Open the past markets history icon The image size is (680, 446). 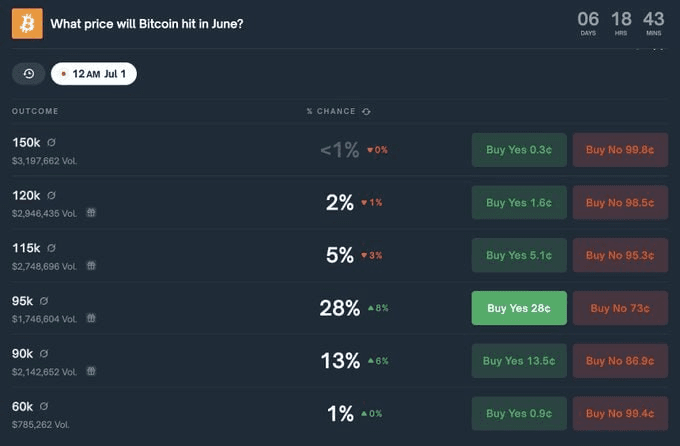tap(29, 74)
